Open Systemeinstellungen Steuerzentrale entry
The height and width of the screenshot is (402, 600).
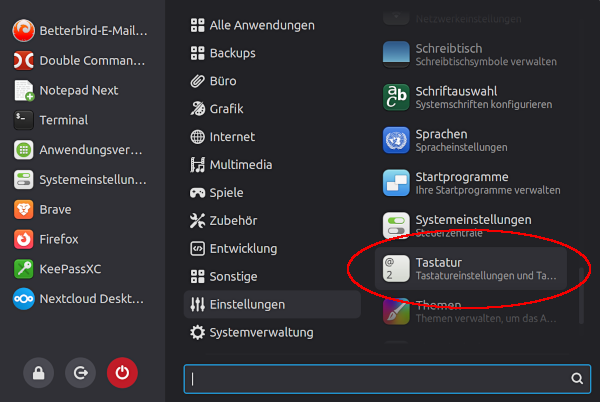[471, 226]
